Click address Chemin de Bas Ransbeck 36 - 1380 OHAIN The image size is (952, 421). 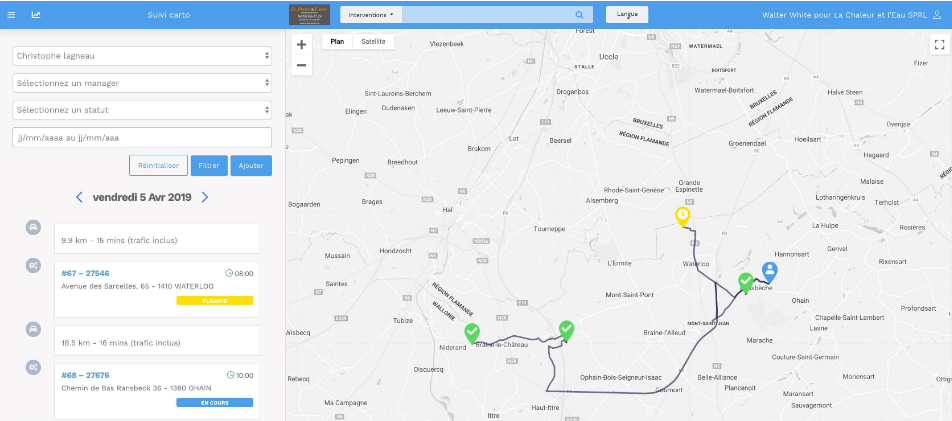(136, 388)
